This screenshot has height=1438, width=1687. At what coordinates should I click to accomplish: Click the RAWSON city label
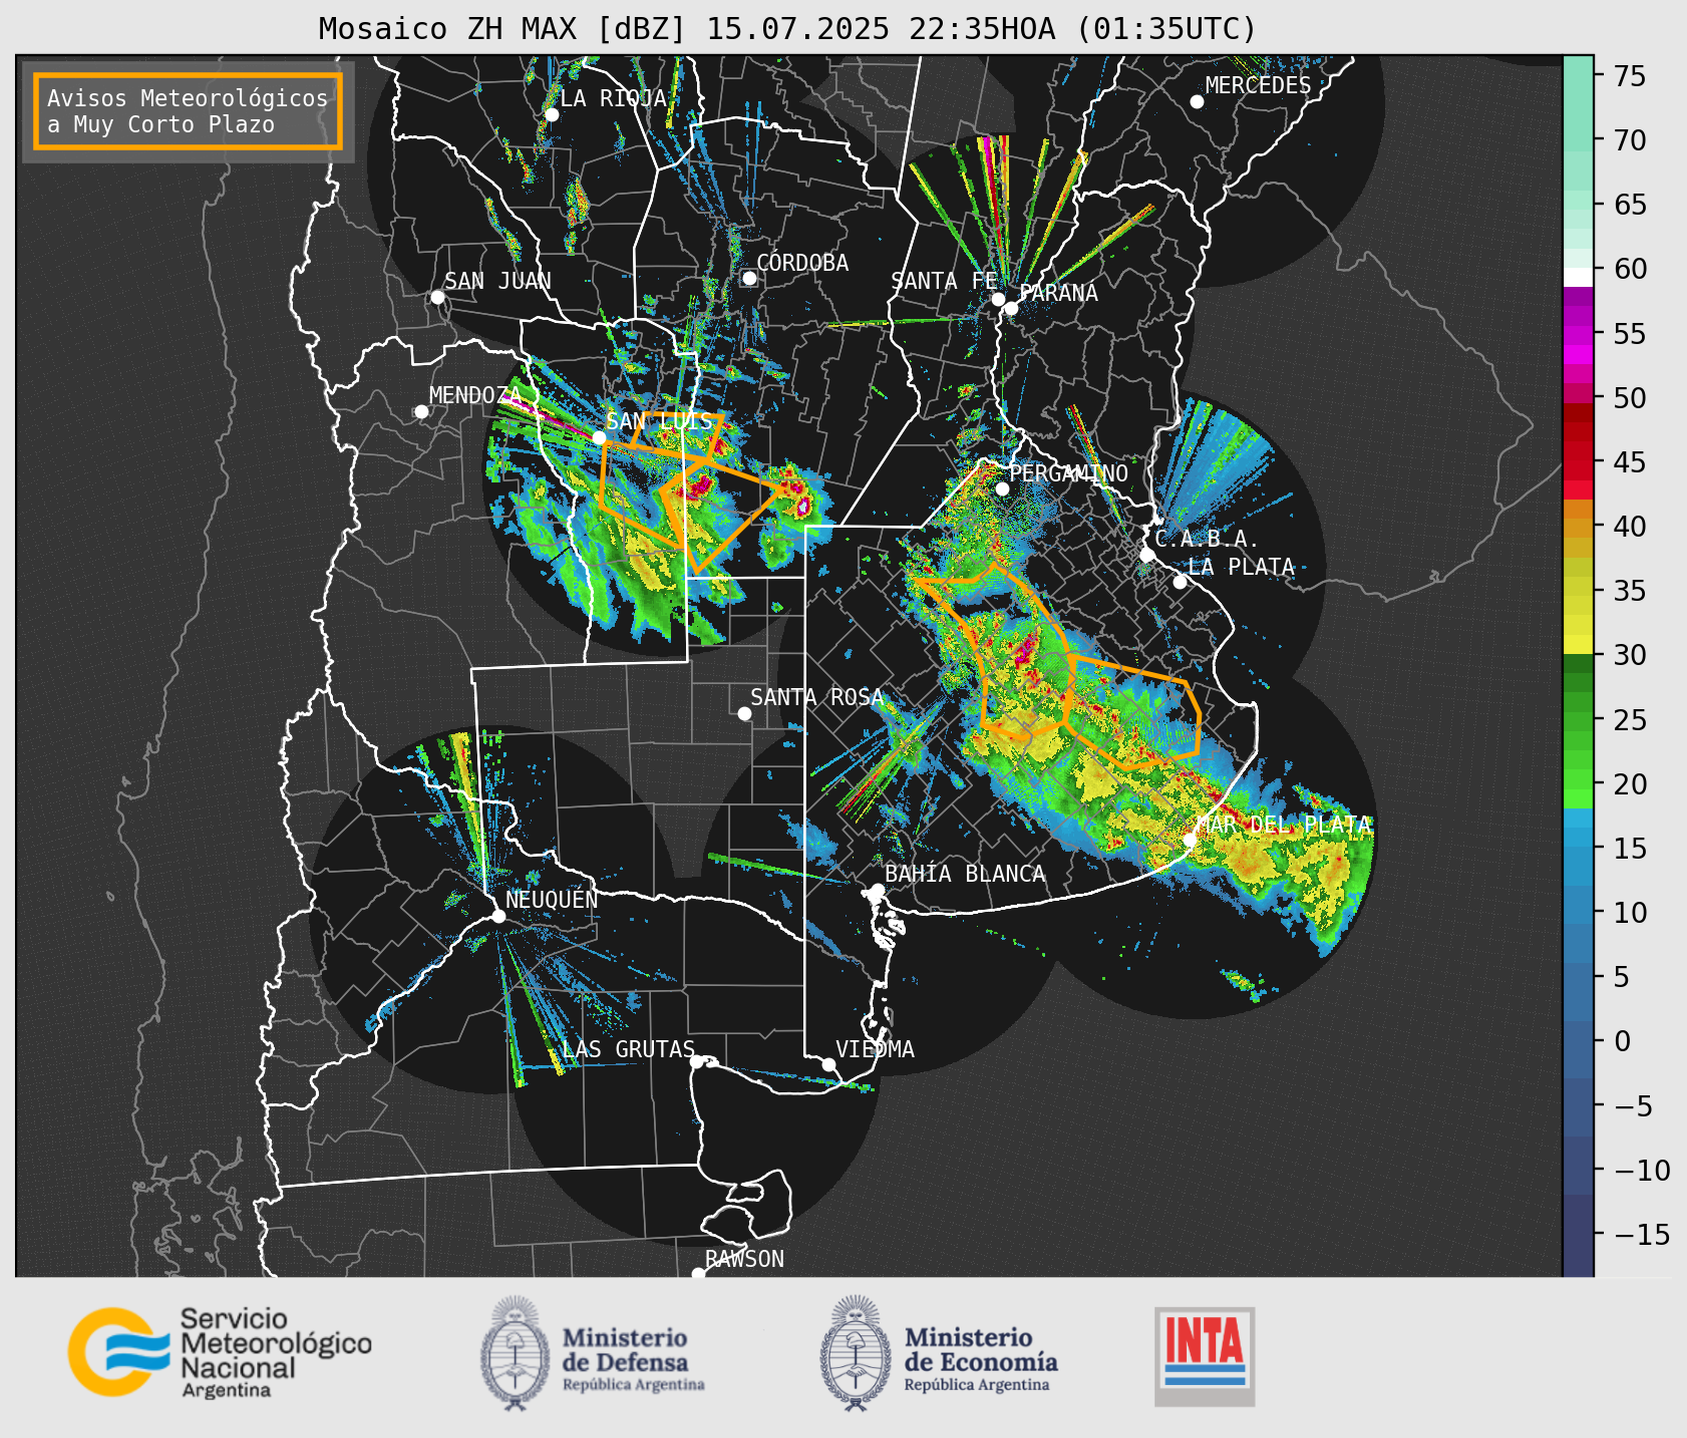(x=744, y=1259)
